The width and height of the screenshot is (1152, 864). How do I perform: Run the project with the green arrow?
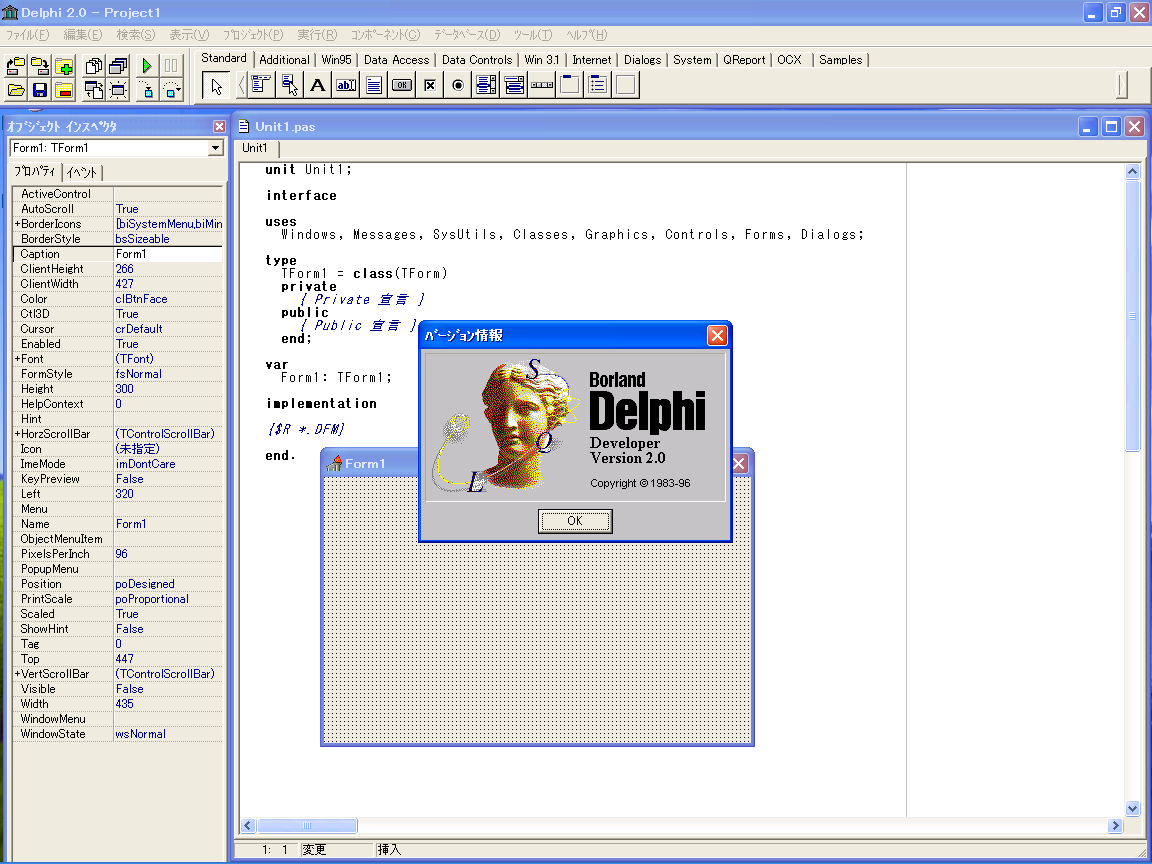click(x=145, y=63)
